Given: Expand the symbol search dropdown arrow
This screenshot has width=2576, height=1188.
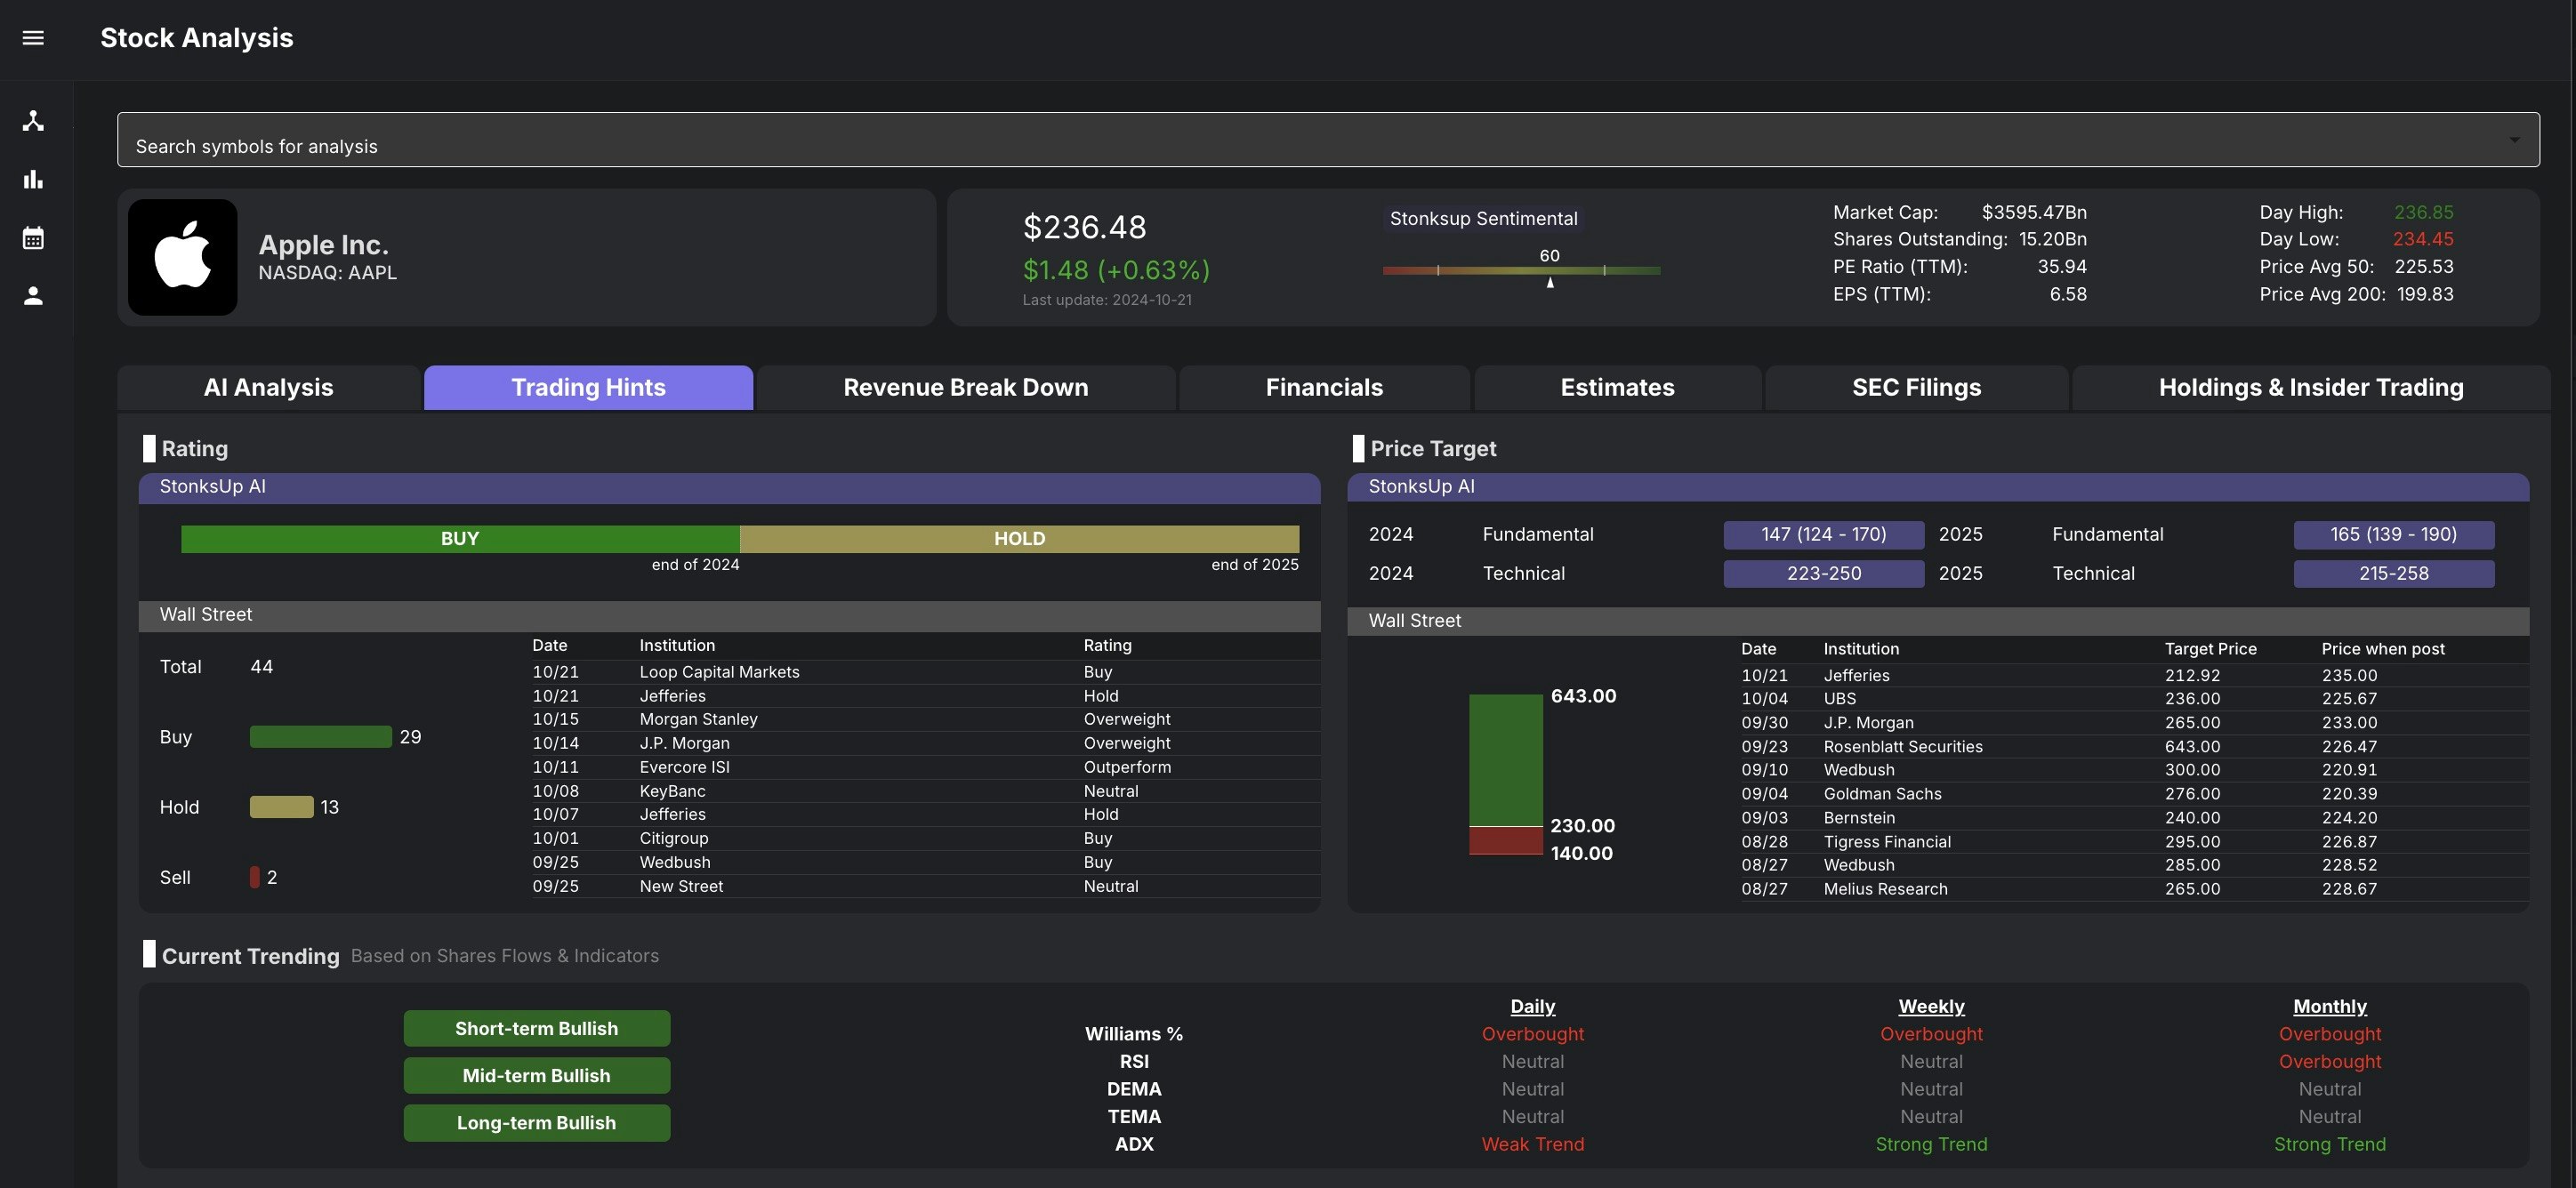Looking at the screenshot, I should pyautogui.click(x=2513, y=140).
